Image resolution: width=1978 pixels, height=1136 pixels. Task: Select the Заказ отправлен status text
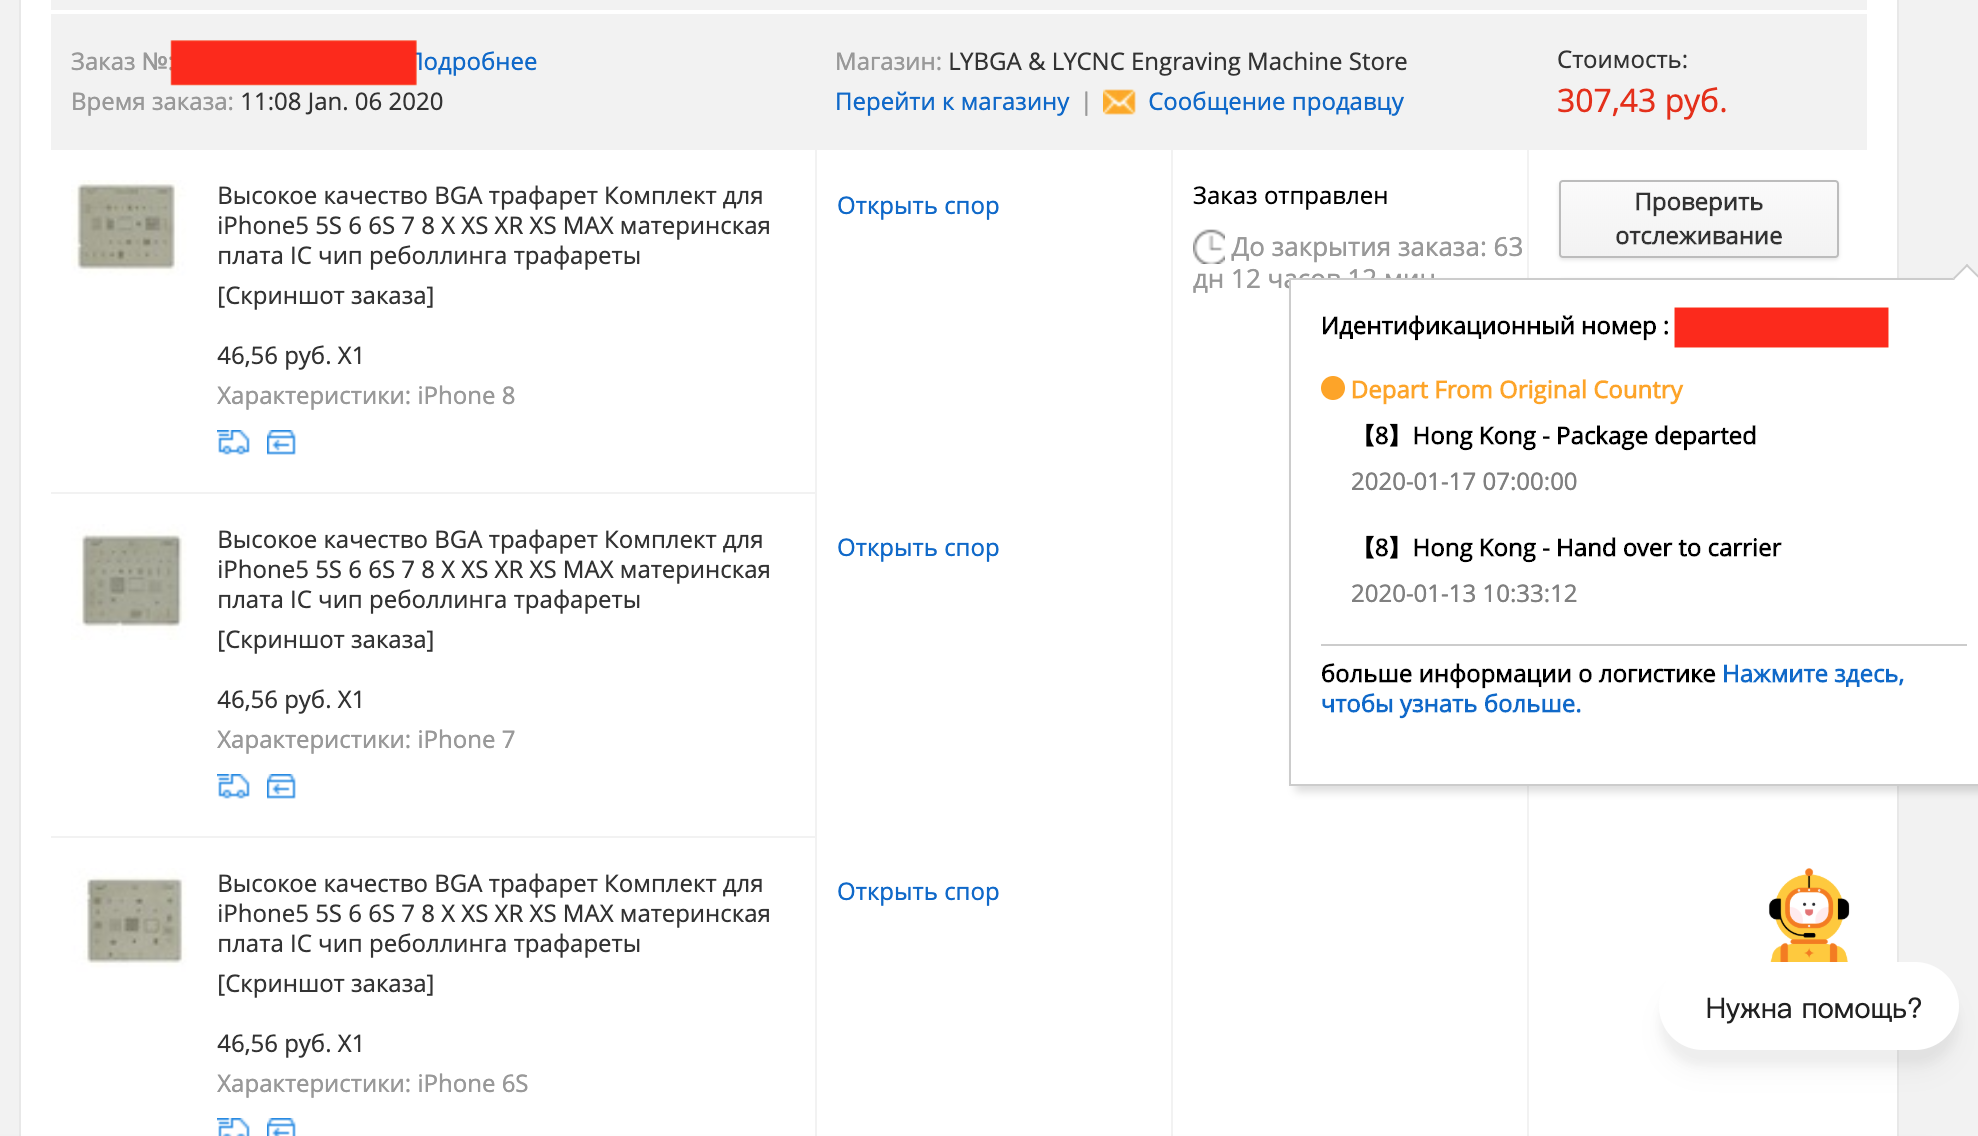click(x=1290, y=196)
